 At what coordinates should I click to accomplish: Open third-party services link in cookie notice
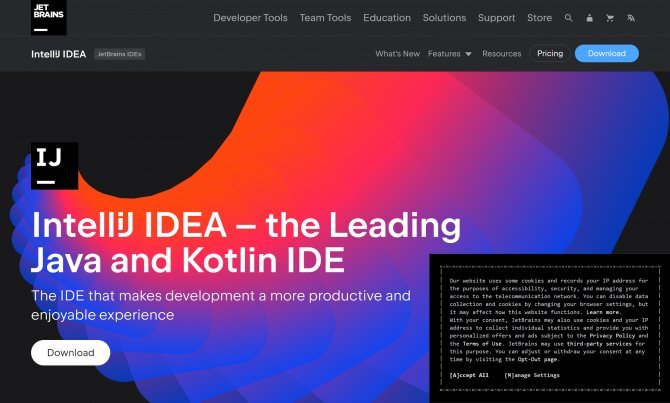[x=599, y=344]
